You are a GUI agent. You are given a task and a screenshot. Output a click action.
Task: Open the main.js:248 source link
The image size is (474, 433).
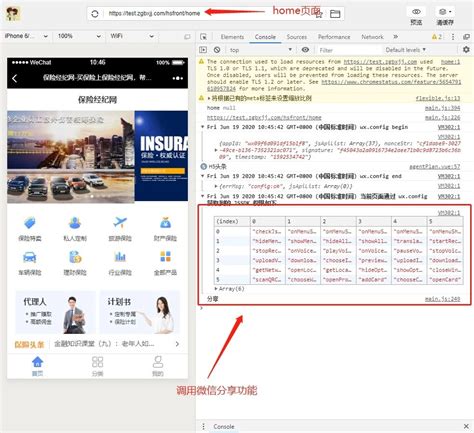pos(442,299)
